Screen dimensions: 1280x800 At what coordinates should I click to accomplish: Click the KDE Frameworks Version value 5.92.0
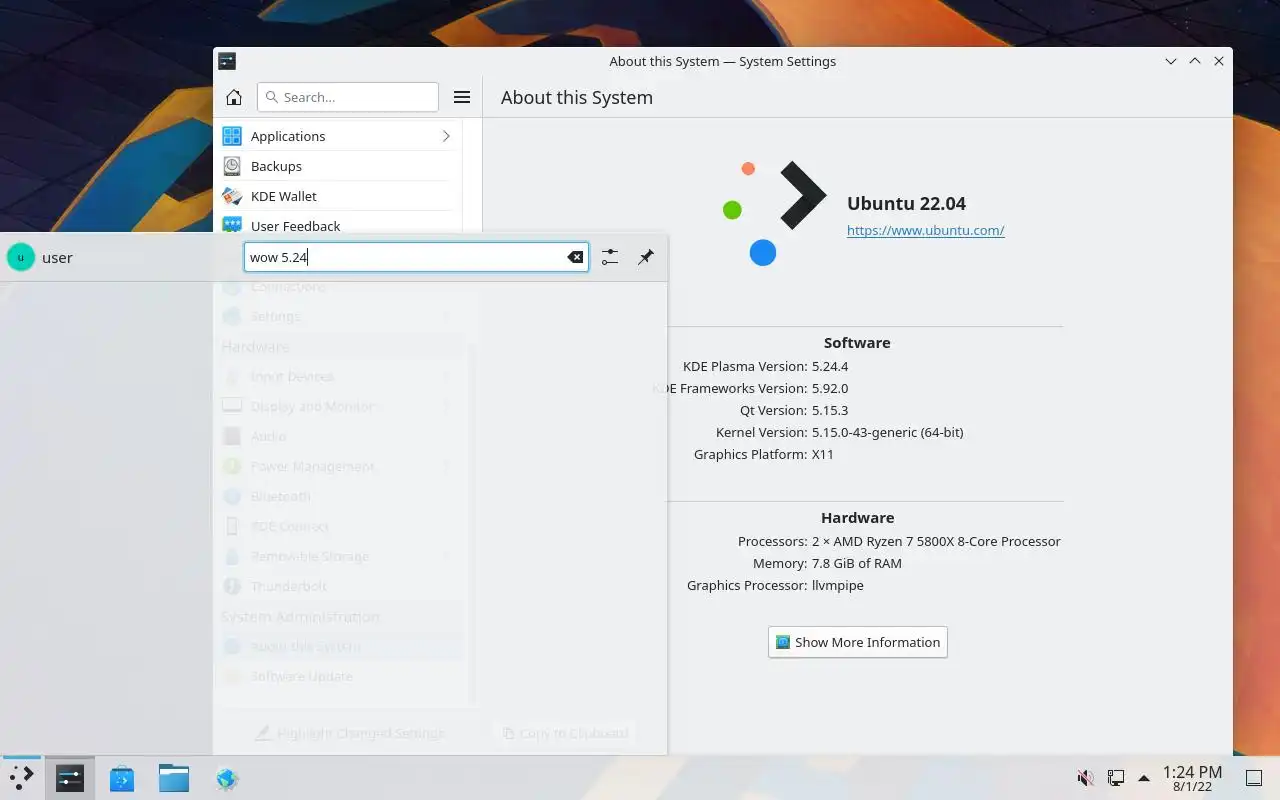pos(830,388)
